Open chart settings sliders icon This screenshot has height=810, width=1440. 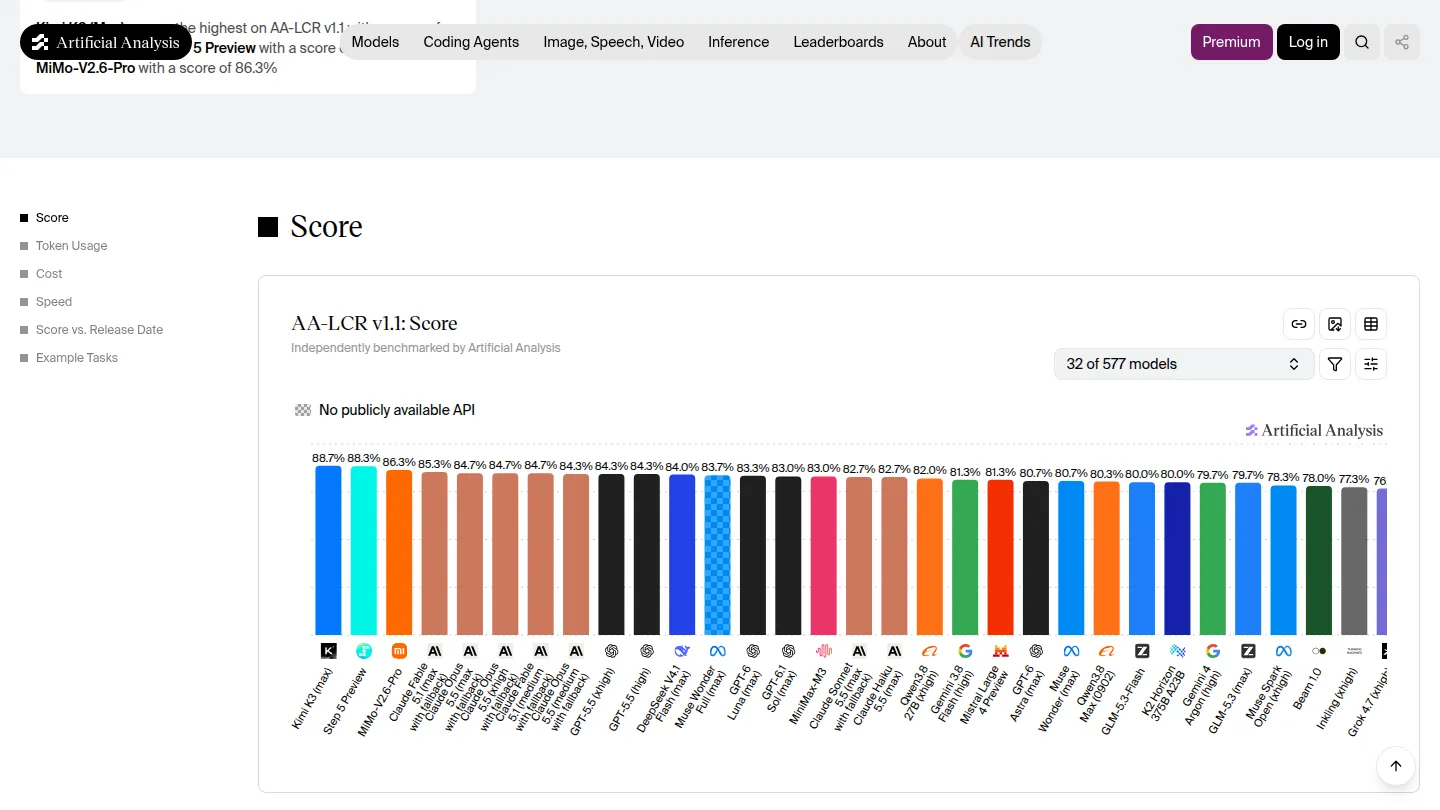(x=1371, y=364)
